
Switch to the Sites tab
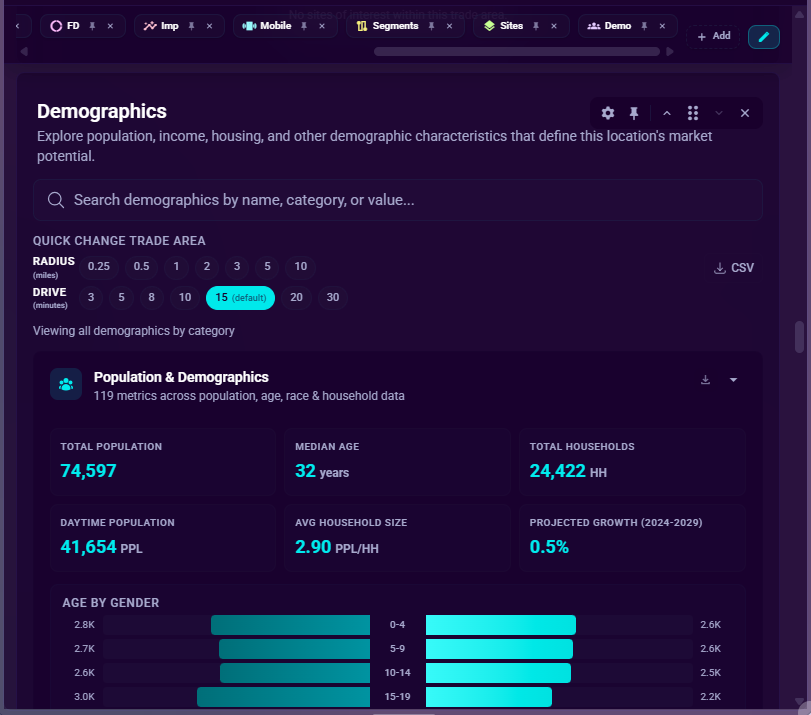503,26
